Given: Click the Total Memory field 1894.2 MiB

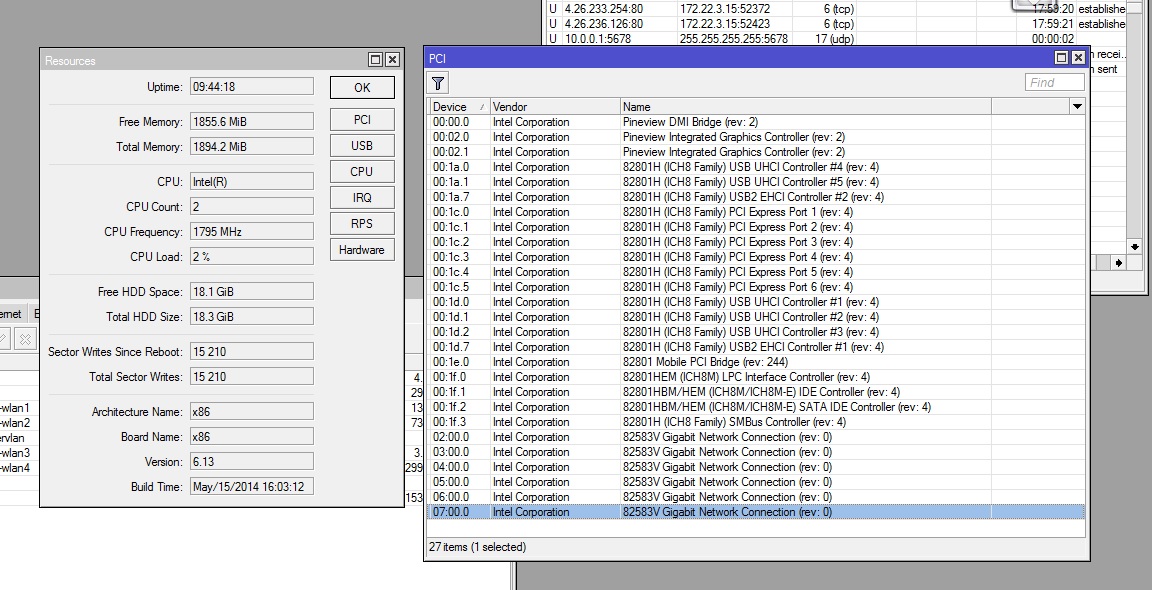Looking at the screenshot, I should tap(252, 147).
